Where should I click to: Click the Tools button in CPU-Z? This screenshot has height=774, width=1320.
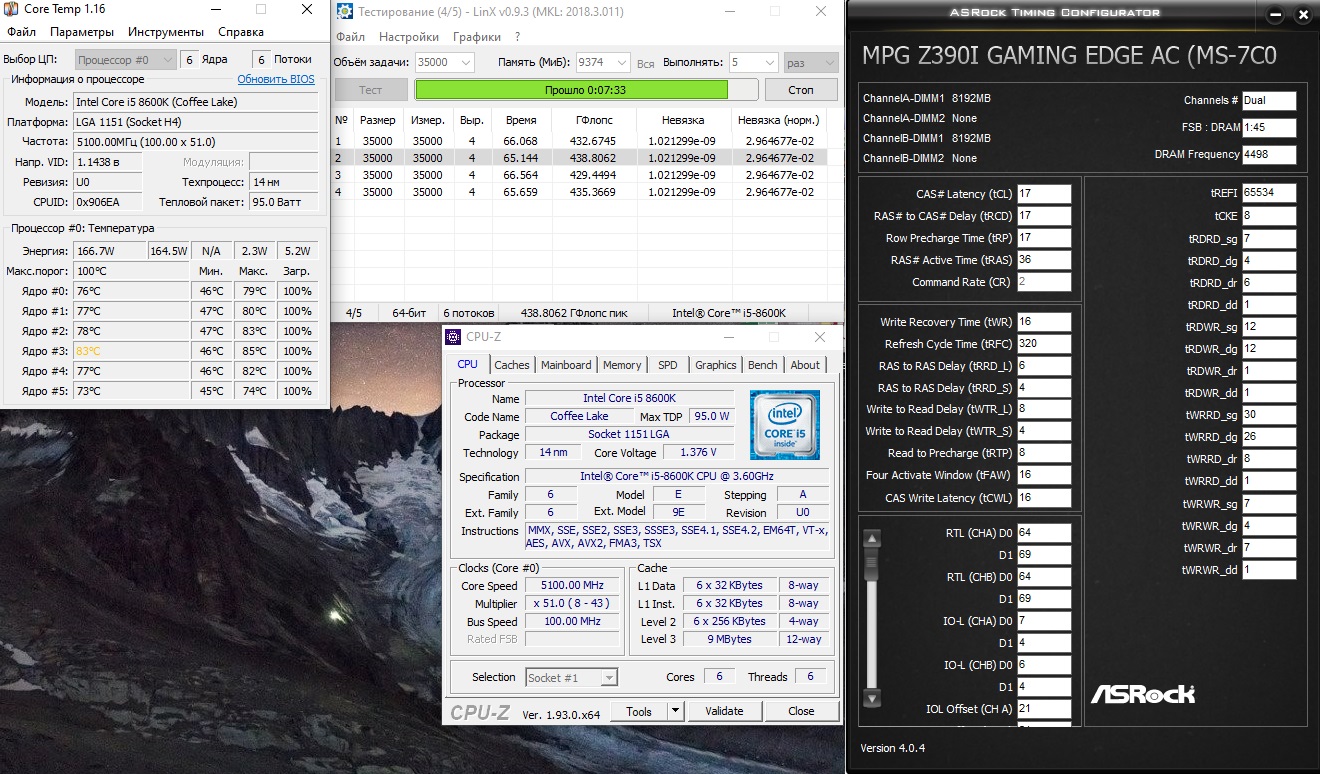pyautogui.click(x=639, y=711)
